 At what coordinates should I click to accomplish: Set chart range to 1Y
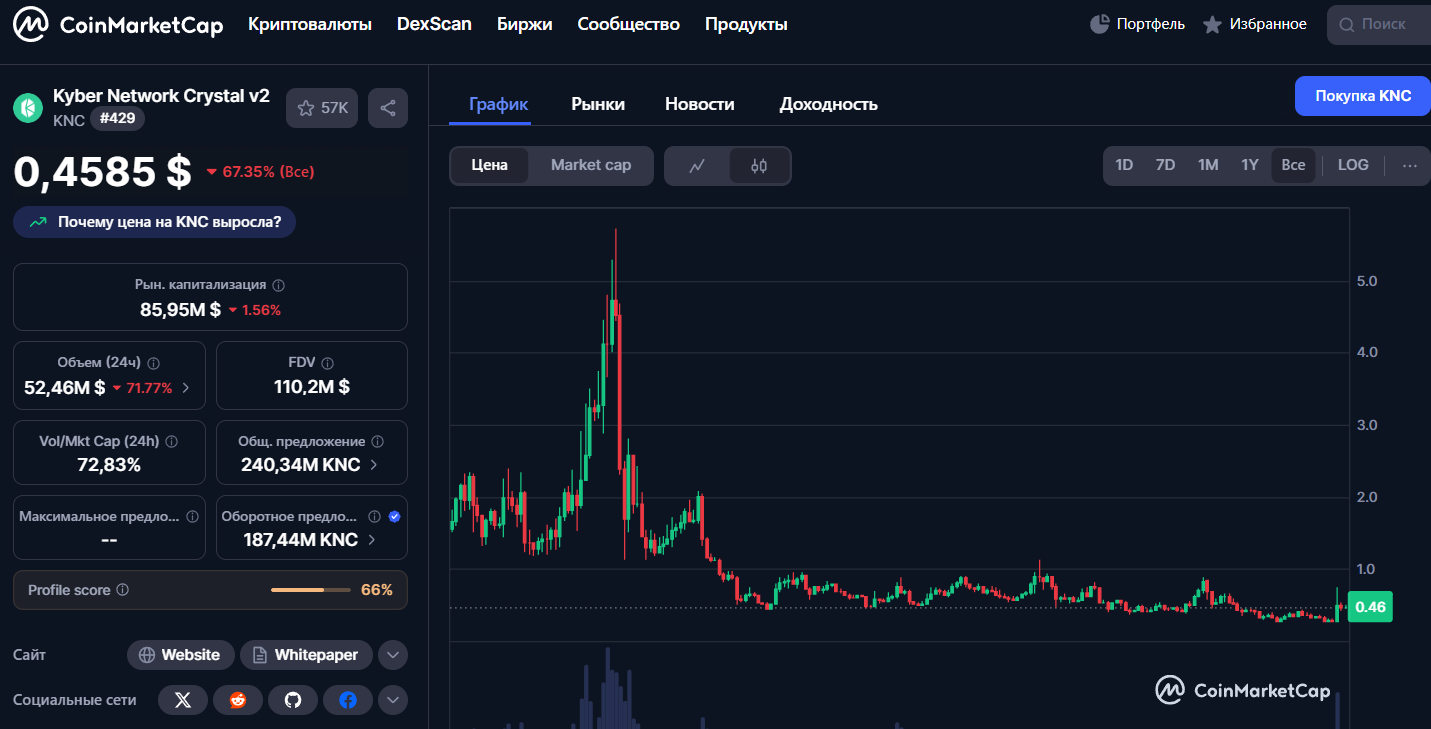pyautogui.click(x=1250, y=165)
